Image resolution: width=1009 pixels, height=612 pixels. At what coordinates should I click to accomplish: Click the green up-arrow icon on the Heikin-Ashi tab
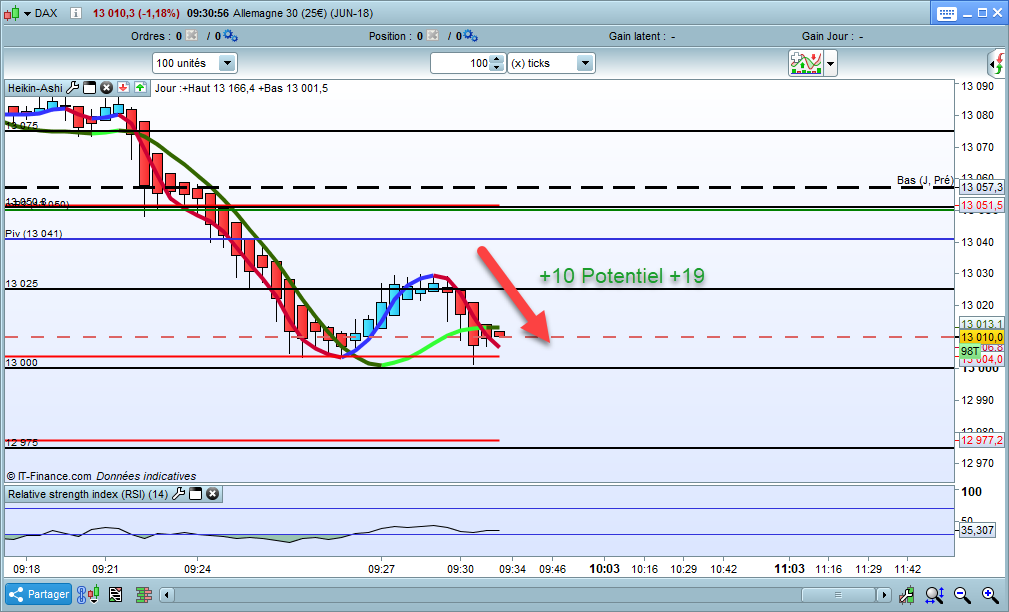(140, 88)
